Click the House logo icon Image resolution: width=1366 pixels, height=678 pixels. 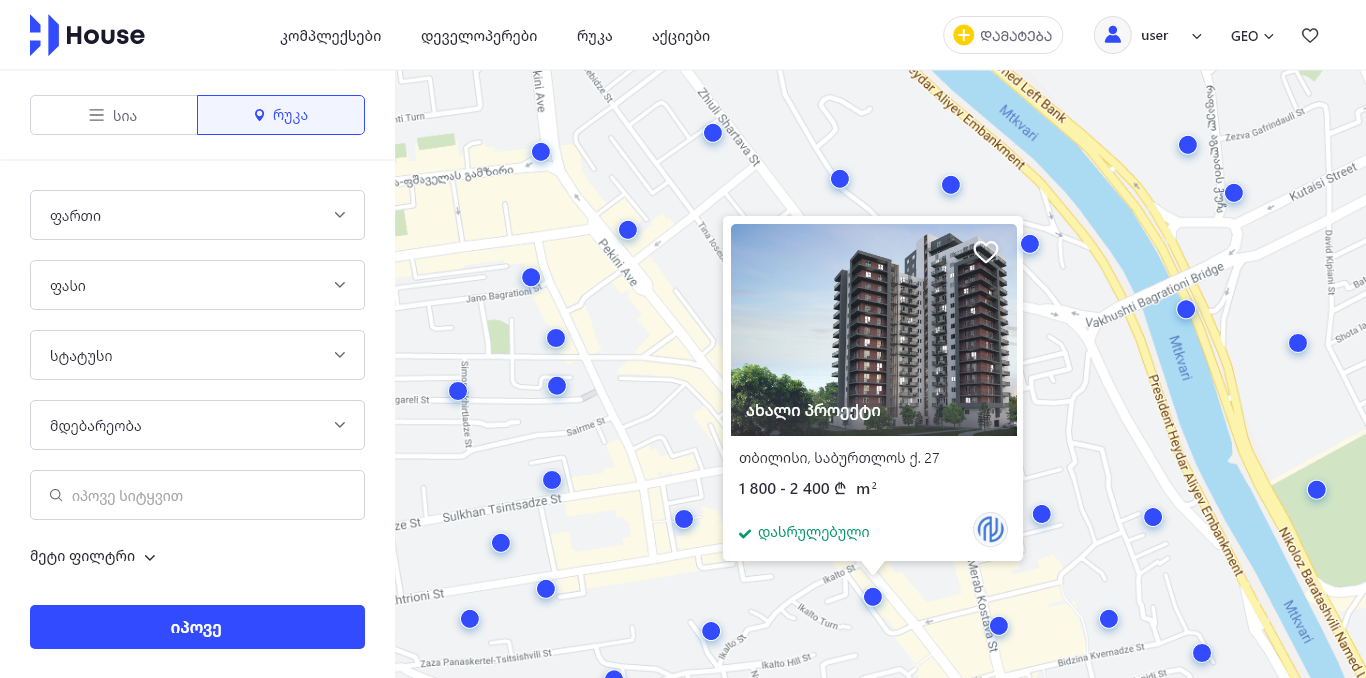44,35
